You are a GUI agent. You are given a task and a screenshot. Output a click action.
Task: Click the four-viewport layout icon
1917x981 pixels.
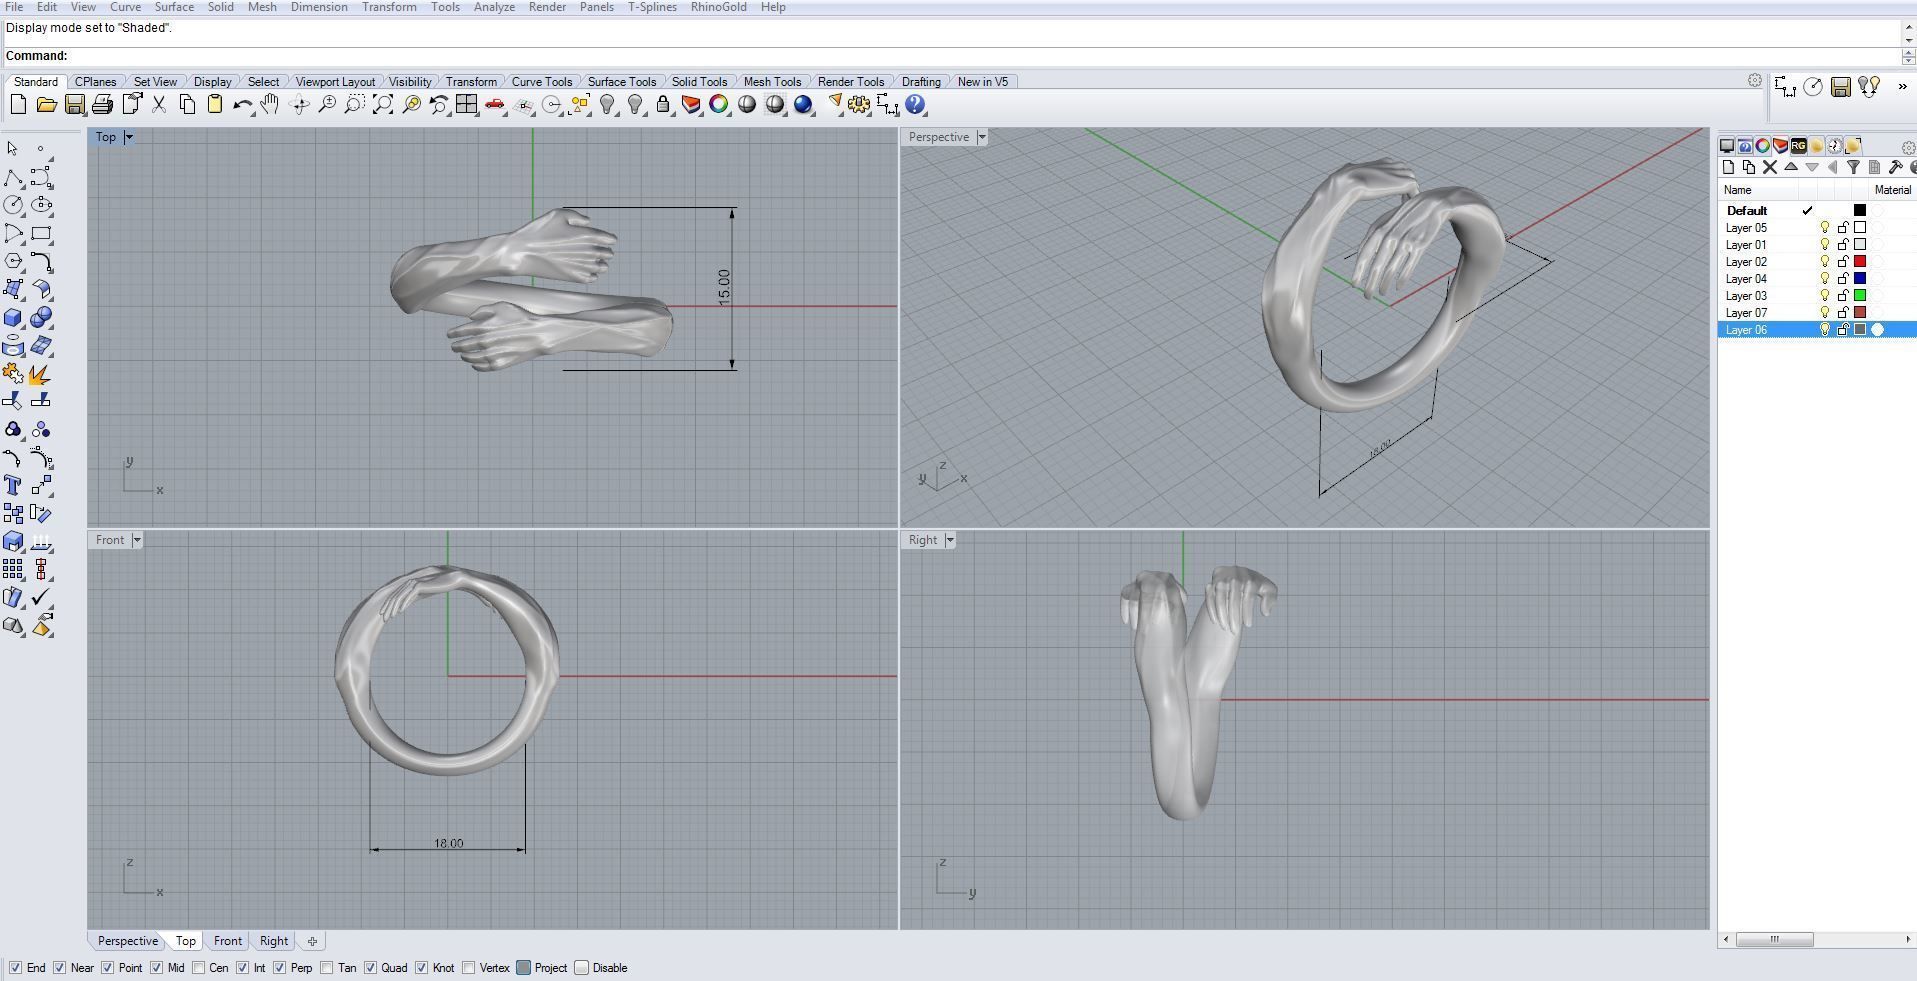466,105
